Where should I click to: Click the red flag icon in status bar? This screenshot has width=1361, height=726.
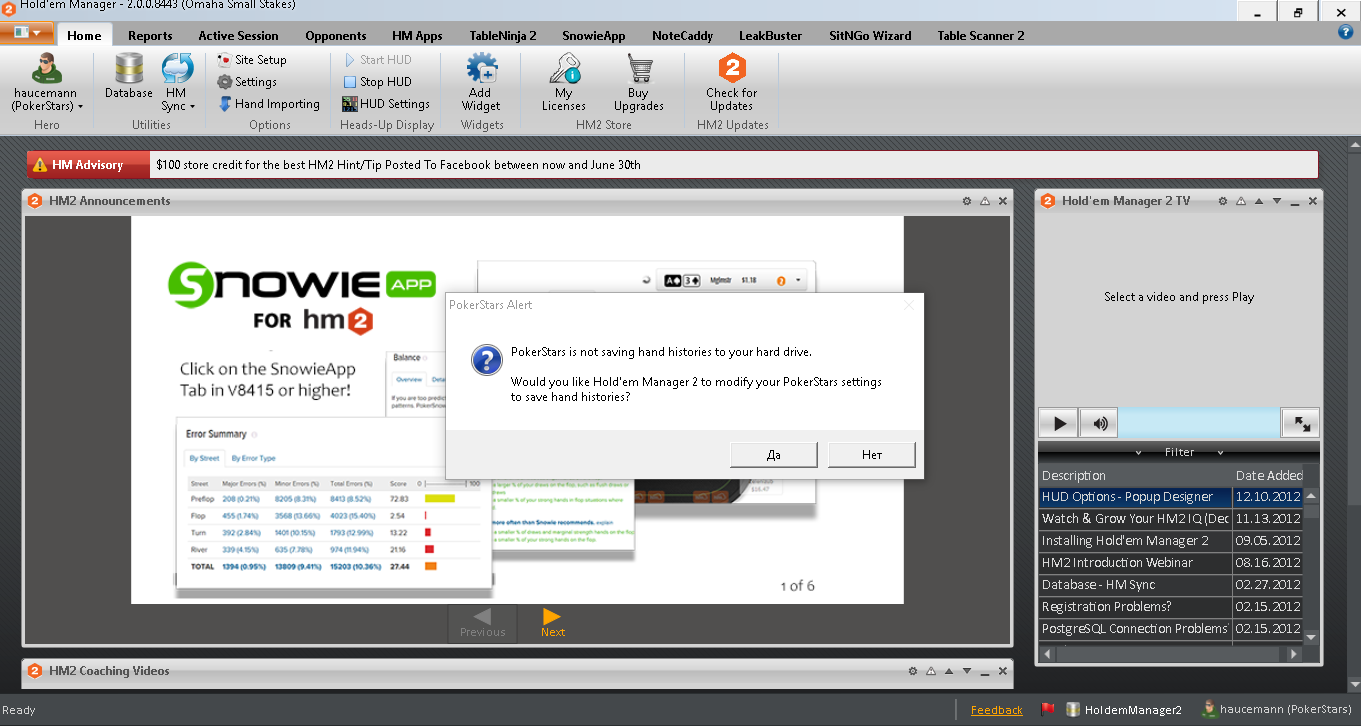tap(1048, 709)
